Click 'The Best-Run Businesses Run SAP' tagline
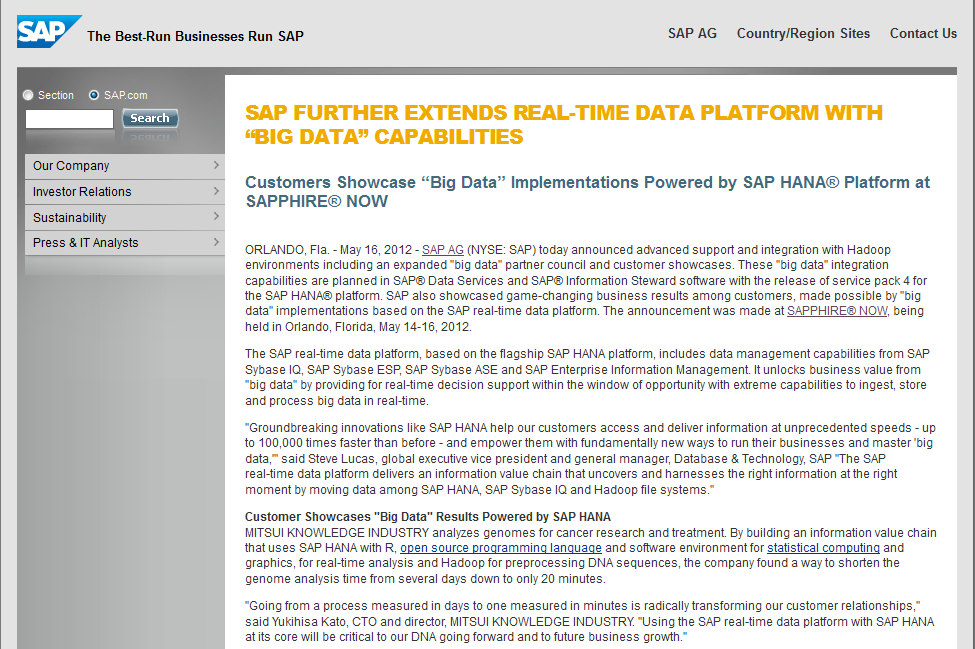This screenshot has width=975, height=649. pyautogui.click(x=195, y=37)
